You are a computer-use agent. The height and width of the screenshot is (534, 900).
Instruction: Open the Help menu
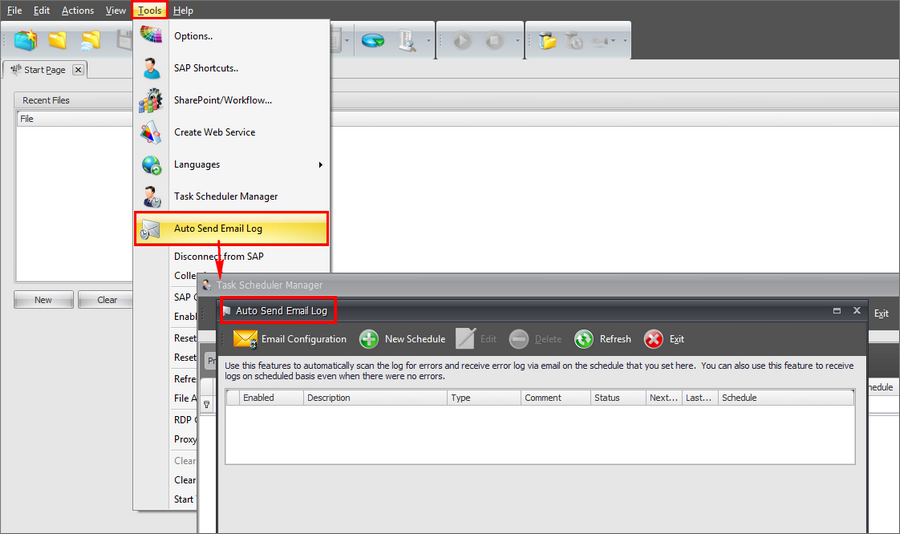(183, 10)
